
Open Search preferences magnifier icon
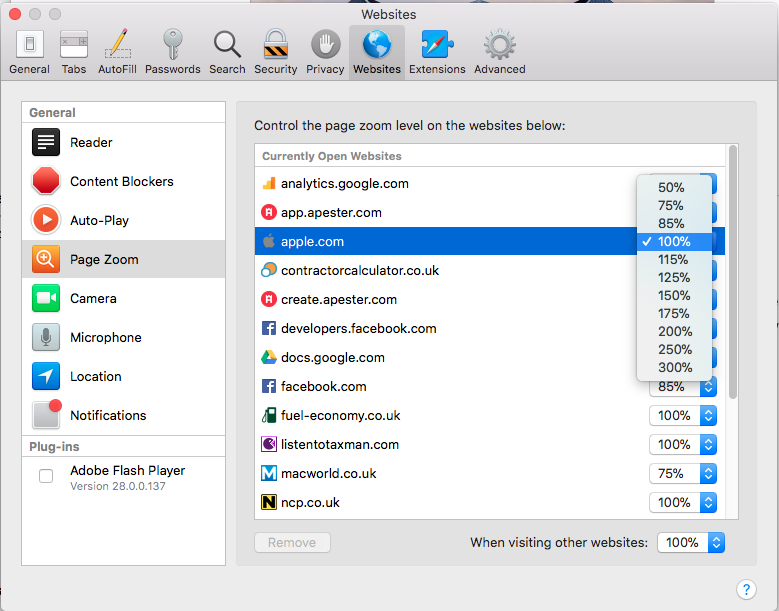pyautogui.click(x=227, y=45)
